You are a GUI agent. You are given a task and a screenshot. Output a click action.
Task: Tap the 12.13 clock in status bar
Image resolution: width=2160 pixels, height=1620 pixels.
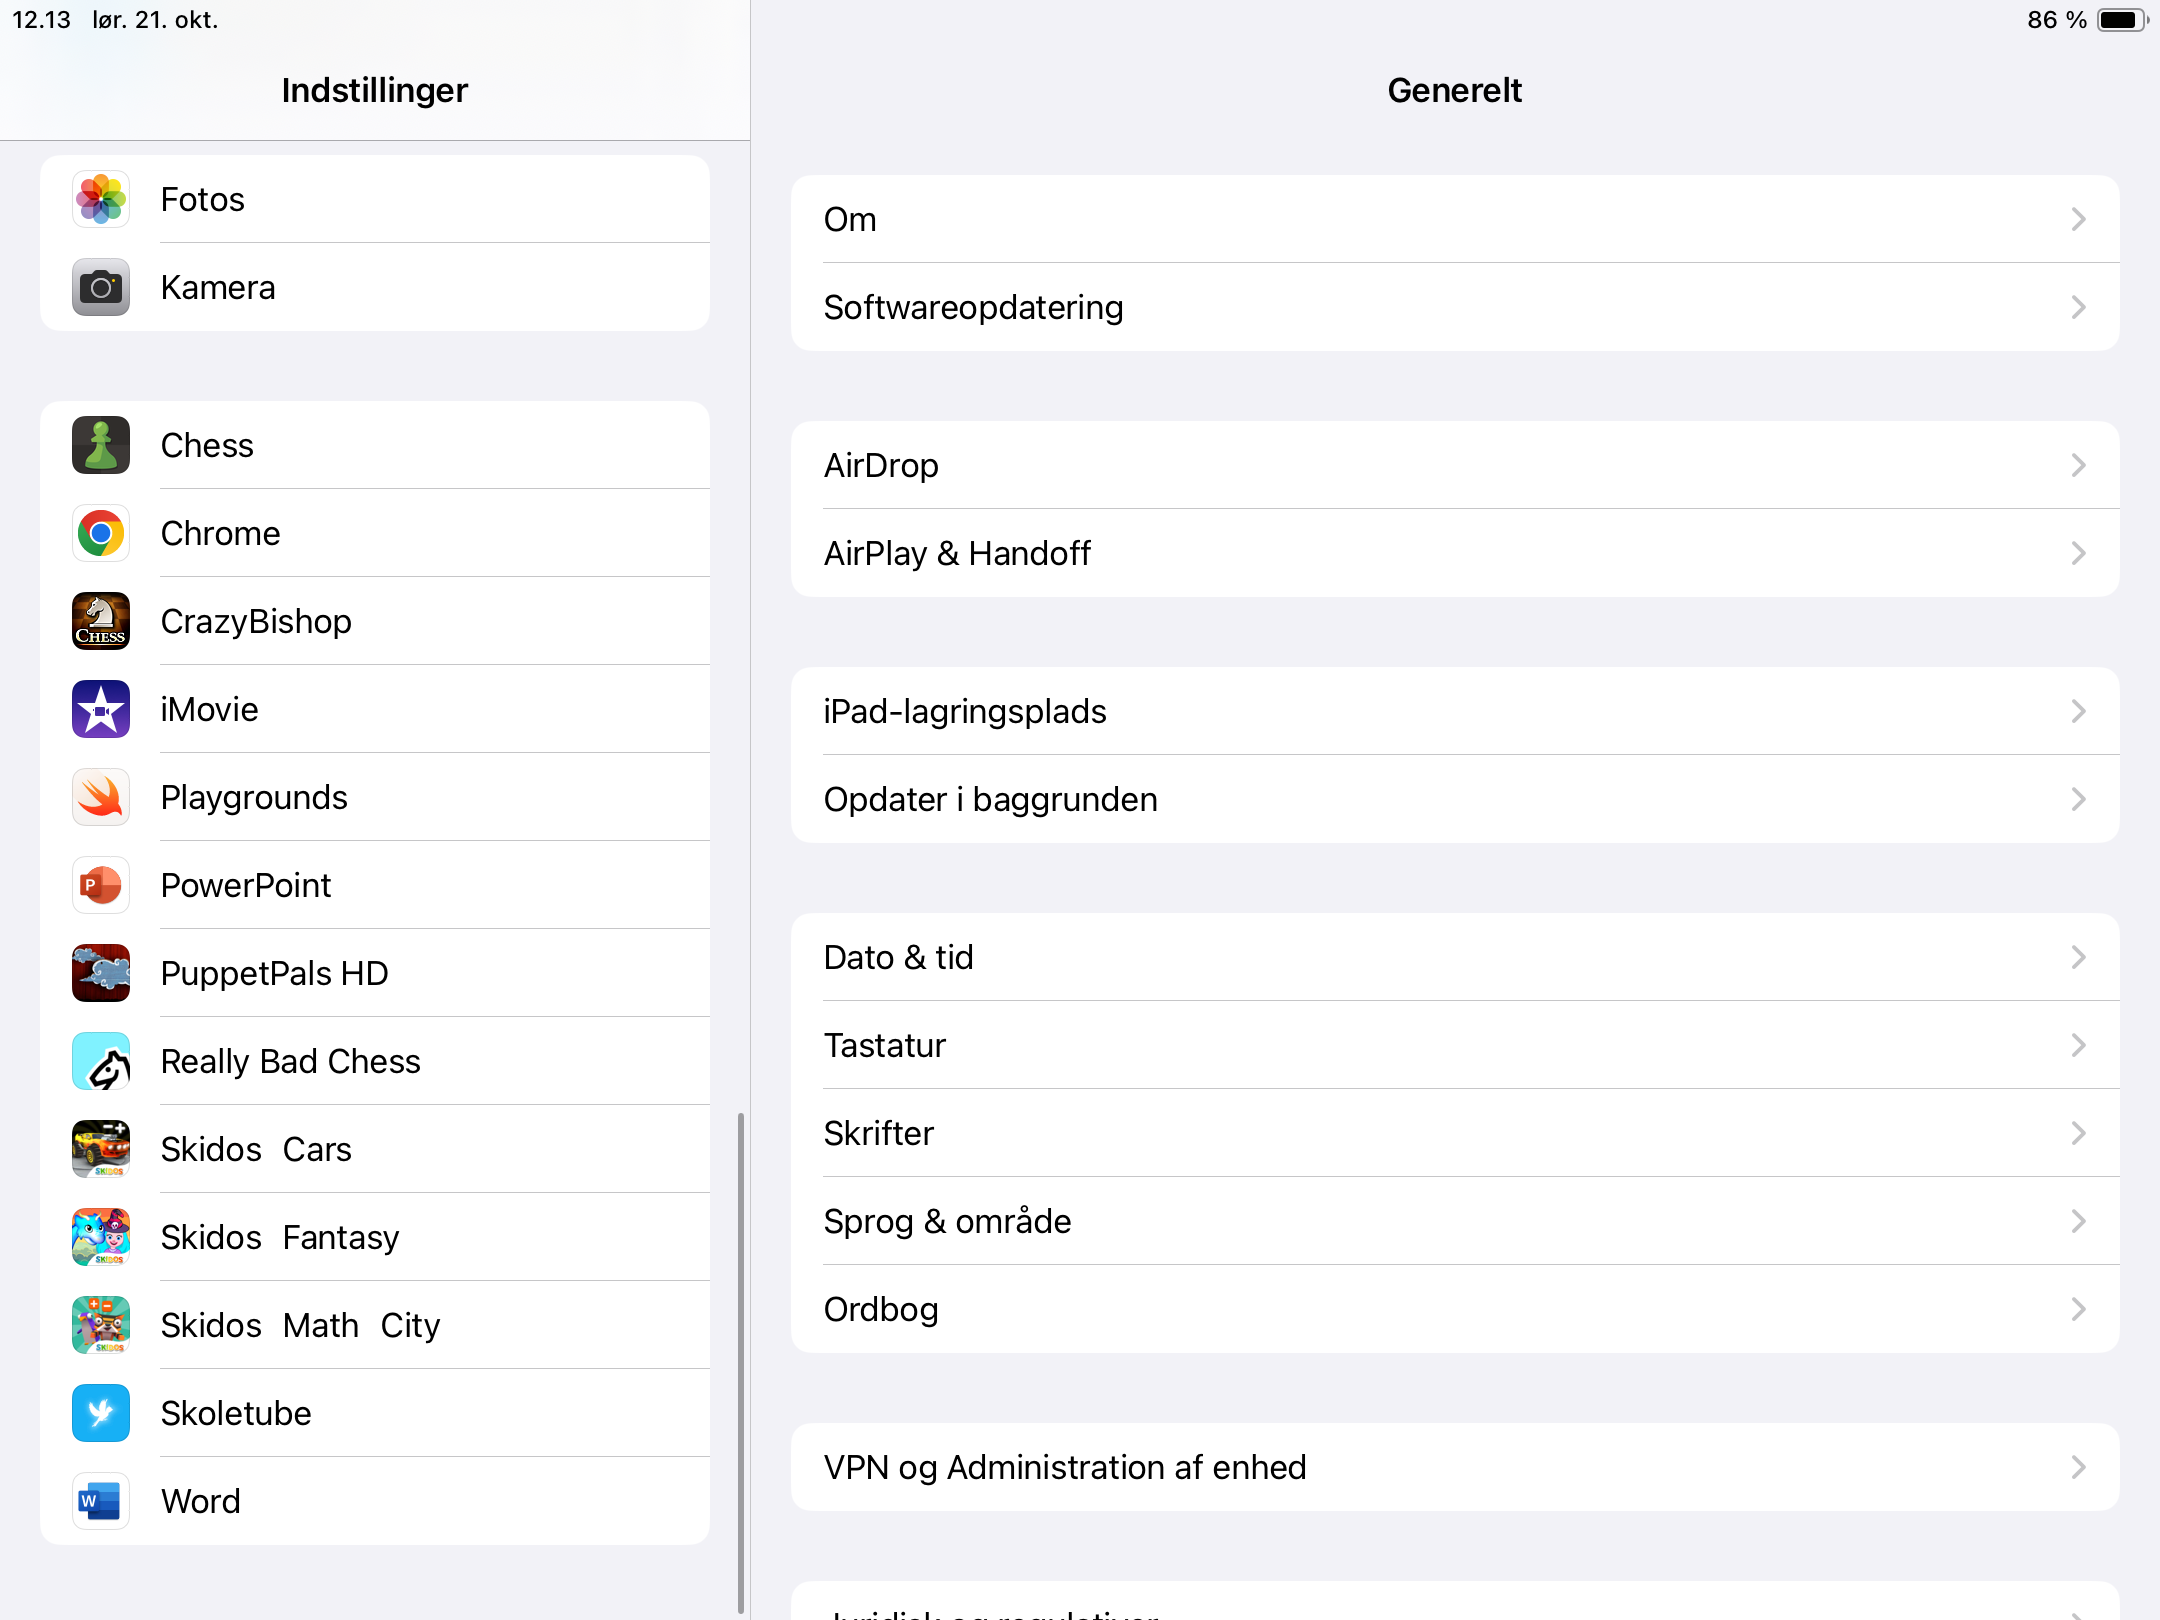pos(41,20)
